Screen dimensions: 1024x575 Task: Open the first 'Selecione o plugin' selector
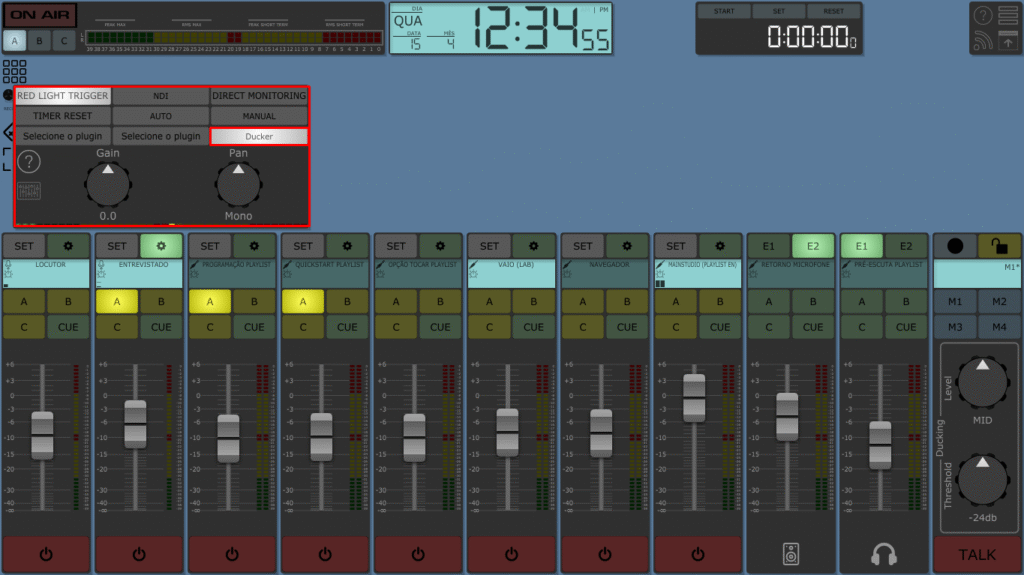click(63, 136)
